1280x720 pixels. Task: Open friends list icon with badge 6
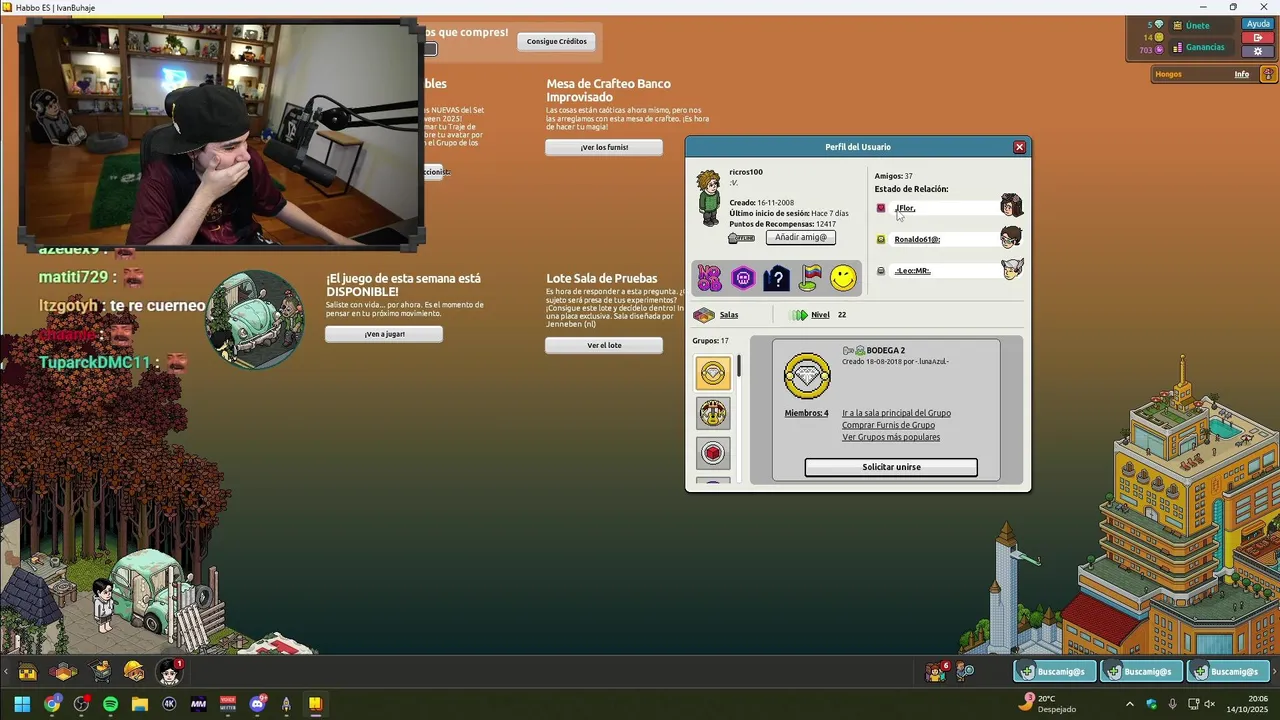pos(936,671)
